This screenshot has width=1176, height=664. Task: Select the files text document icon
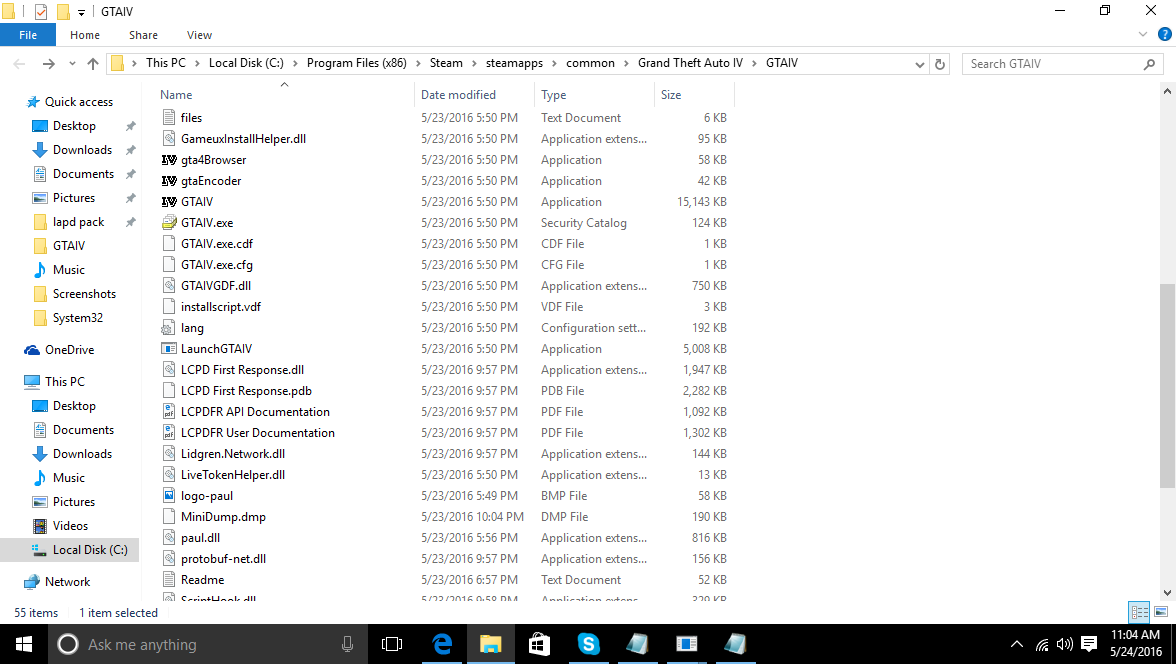[x=170, y=118]
